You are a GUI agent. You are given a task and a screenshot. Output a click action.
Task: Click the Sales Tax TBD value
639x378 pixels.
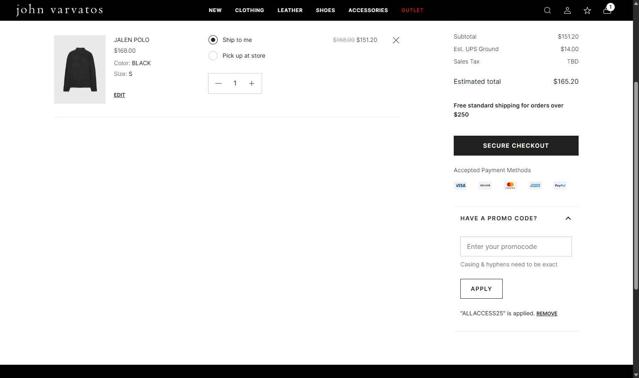pos(573,62)
